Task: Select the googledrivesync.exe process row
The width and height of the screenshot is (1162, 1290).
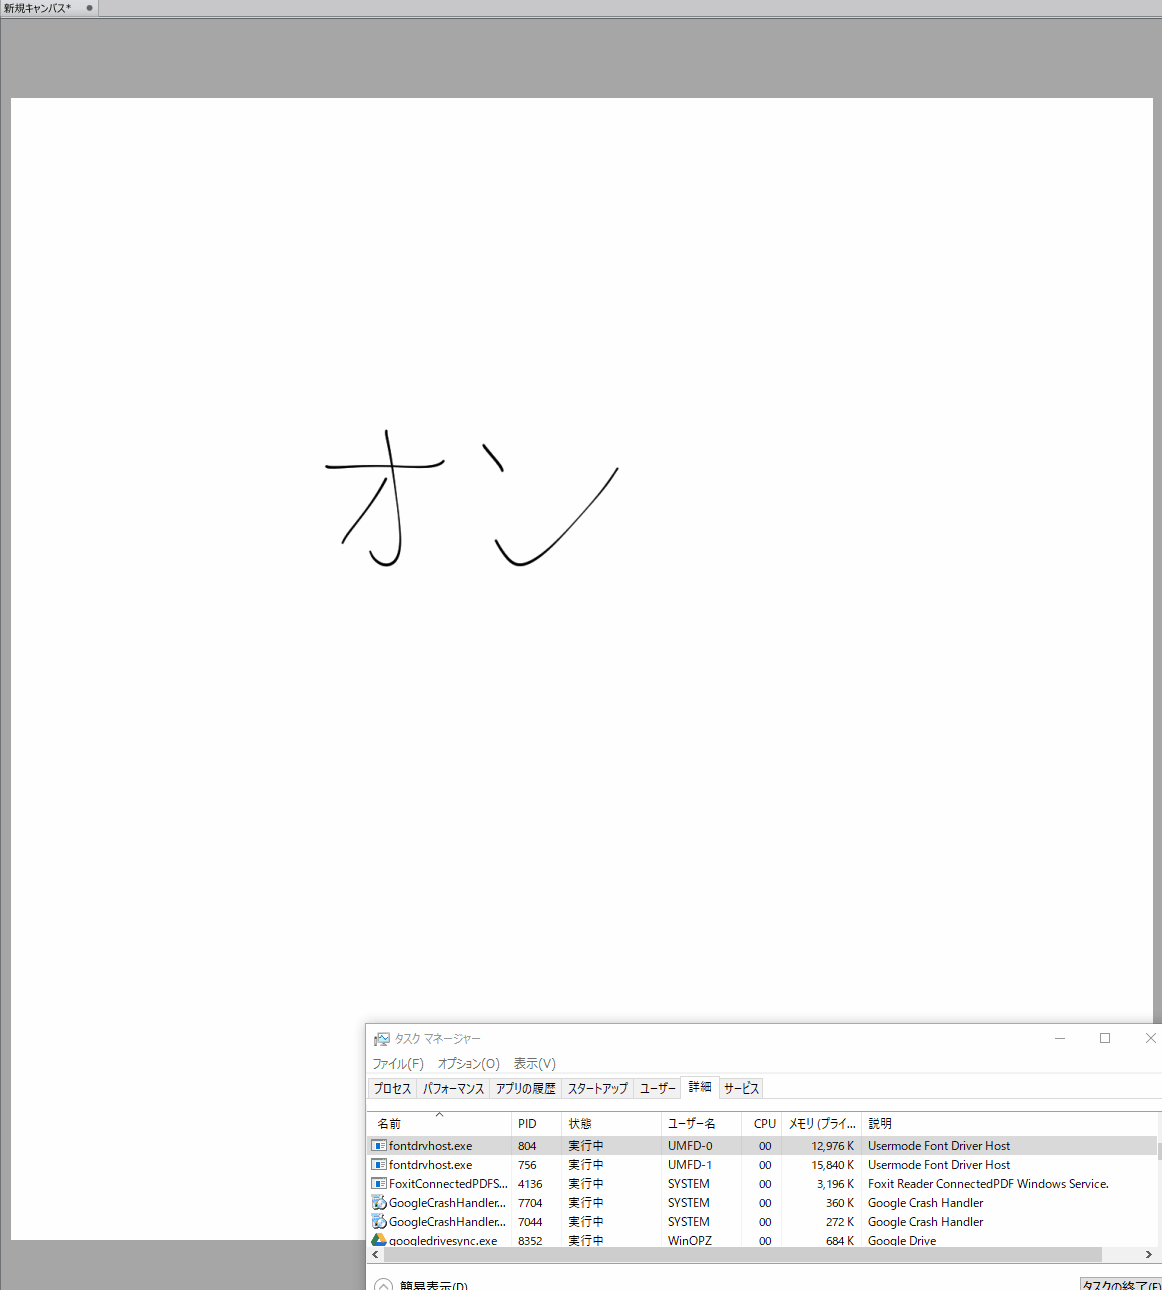Action: coord(762,1240)
